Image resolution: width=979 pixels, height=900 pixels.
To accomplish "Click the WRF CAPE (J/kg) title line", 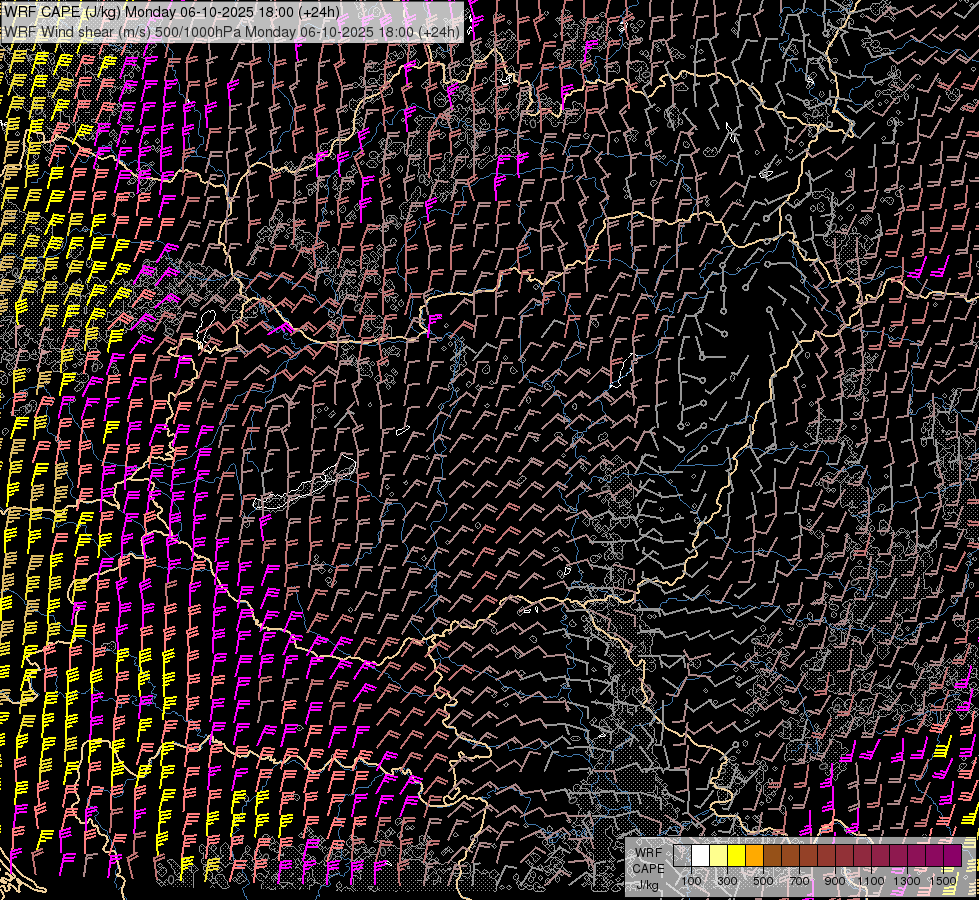I will pyautogui.click(x=172, y=12).
